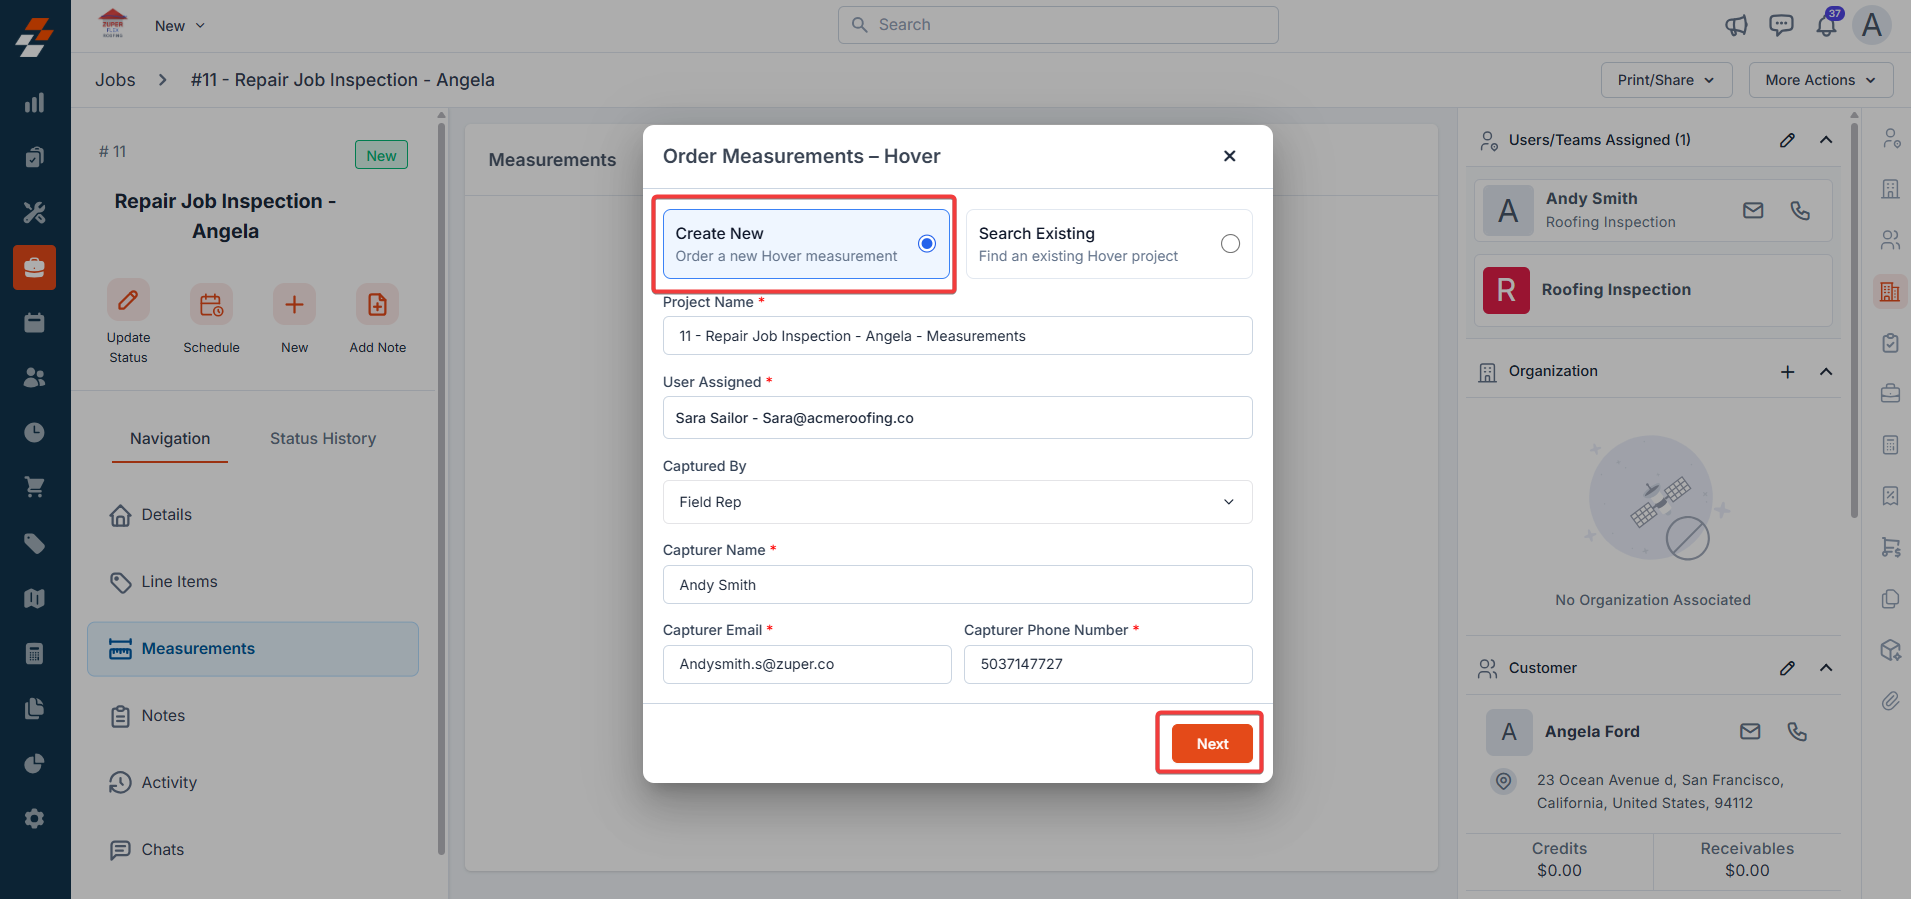The width and height of the screenshot is (1911, 899).
Task: Open the price tag sidebar icon
Action: (34, 543)
